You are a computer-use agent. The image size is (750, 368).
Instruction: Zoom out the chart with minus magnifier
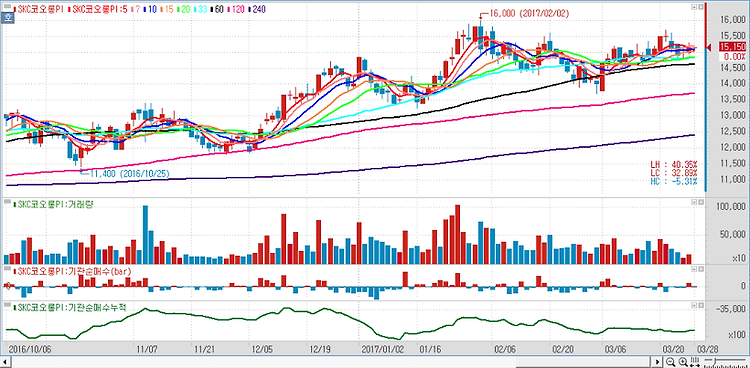tap(671, 362)
